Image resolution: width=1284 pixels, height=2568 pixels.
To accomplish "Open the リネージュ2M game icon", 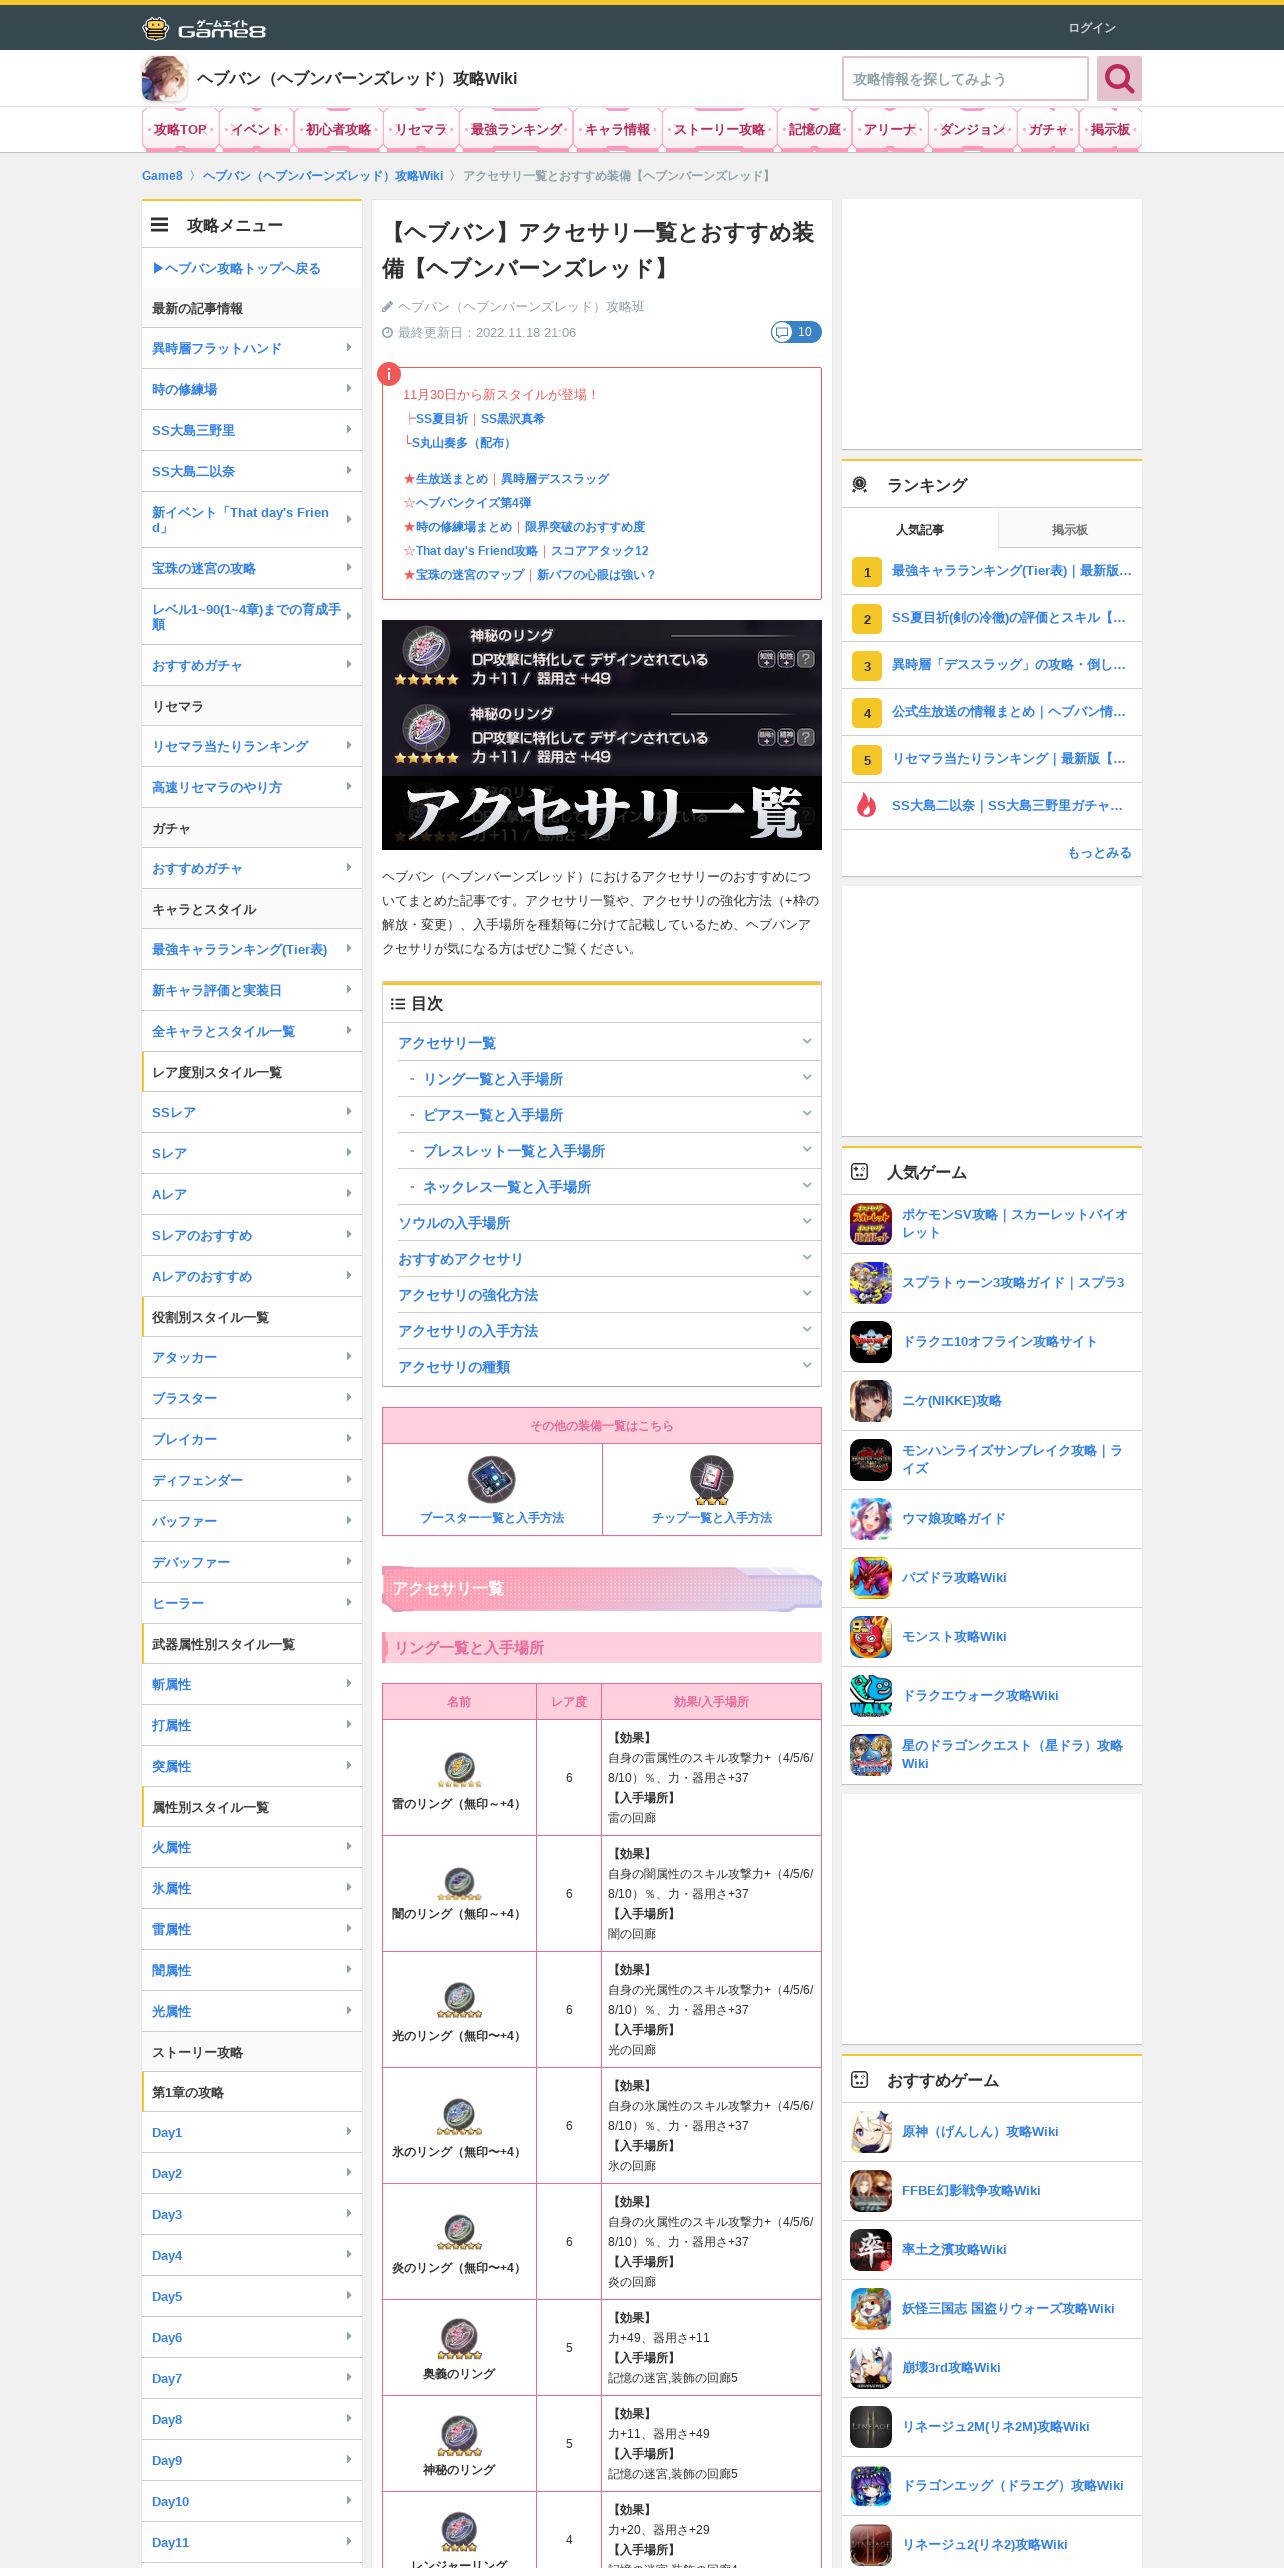I will 870,2427.
